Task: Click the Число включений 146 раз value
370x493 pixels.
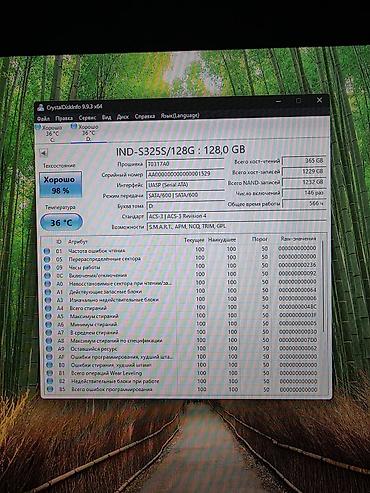Action: click(304, 193)
